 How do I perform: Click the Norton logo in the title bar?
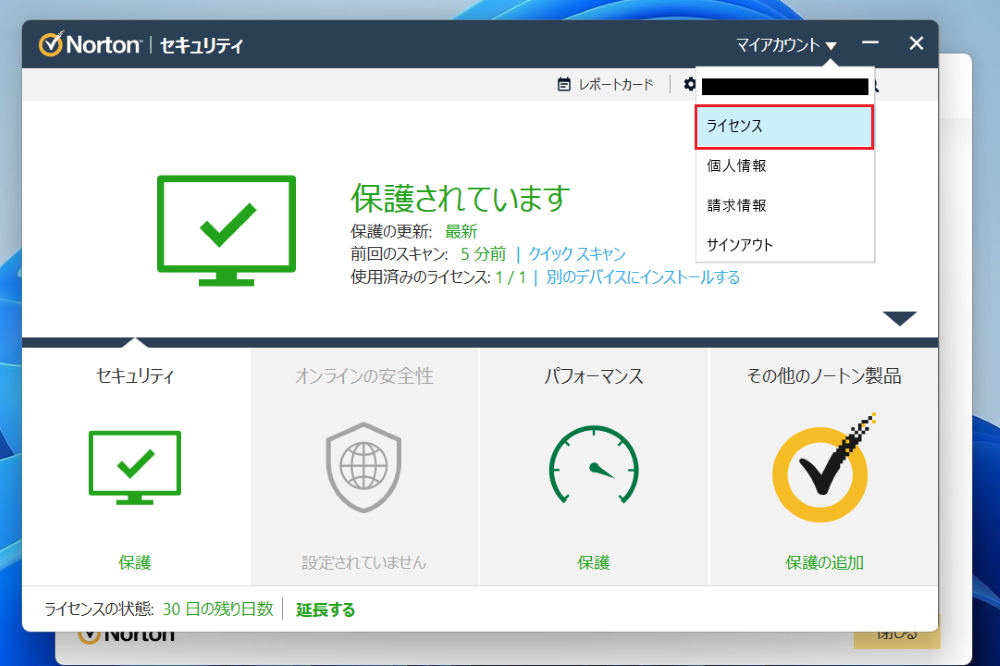(x=90, y=45)
